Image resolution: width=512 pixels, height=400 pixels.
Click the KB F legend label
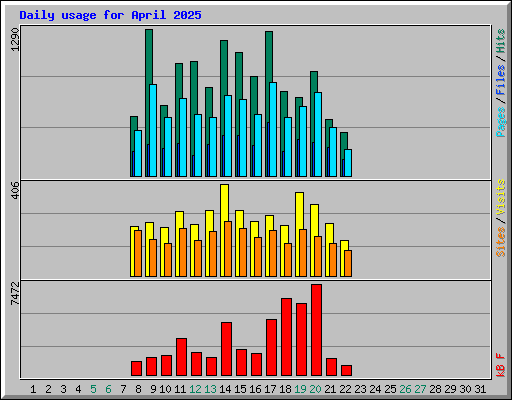pyautogui.click(x=501, y=365)
